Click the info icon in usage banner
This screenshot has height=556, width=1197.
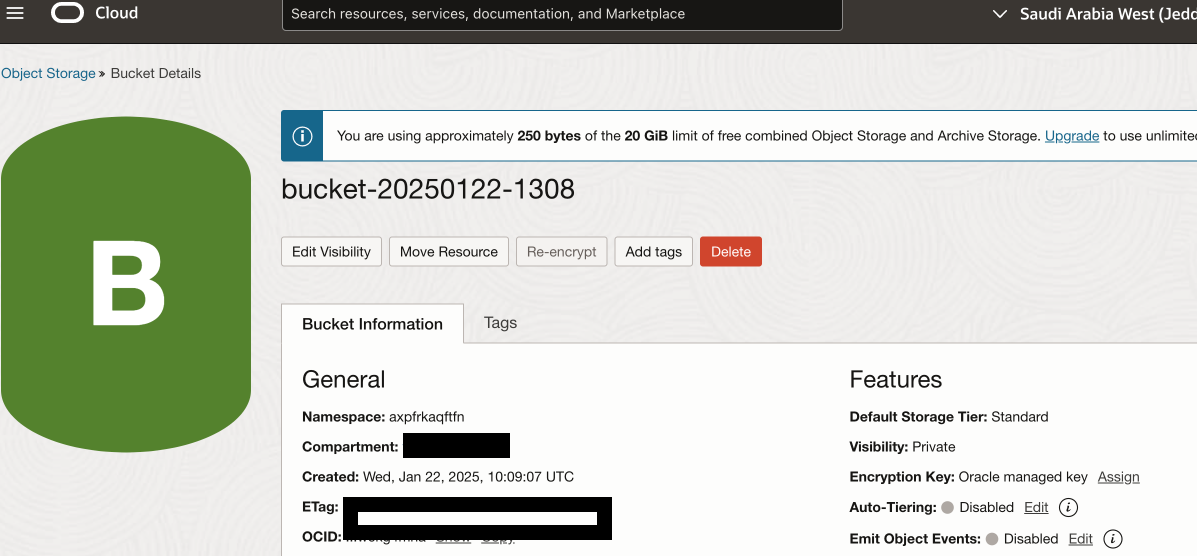302,136
